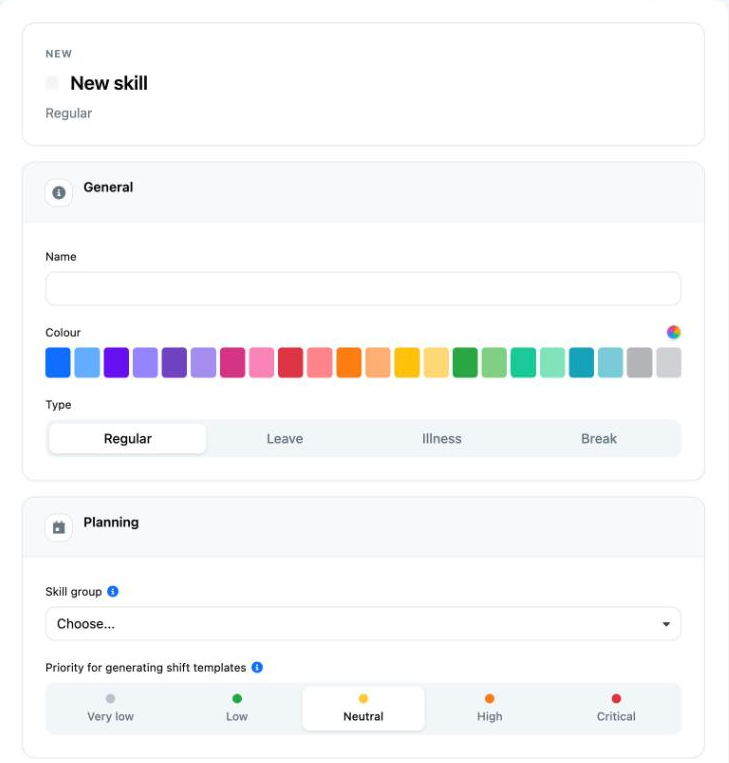This screenshot has width=729, height=763.
Task: Pick the dark red colour swatch
Action: [x=291, y=363]
